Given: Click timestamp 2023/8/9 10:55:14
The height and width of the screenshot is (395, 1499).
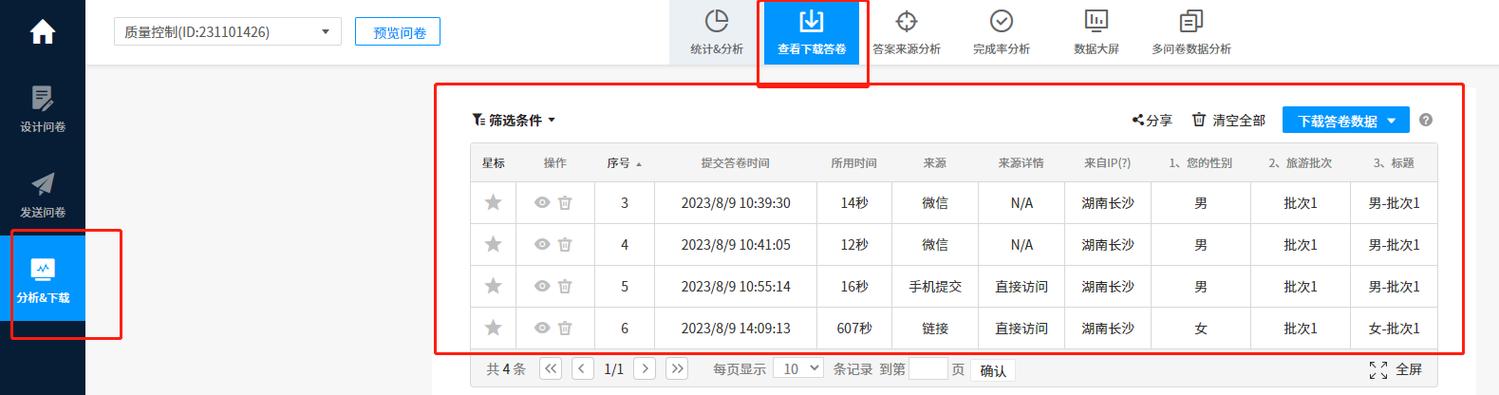Looking at the screenshot, I should 735,286.
